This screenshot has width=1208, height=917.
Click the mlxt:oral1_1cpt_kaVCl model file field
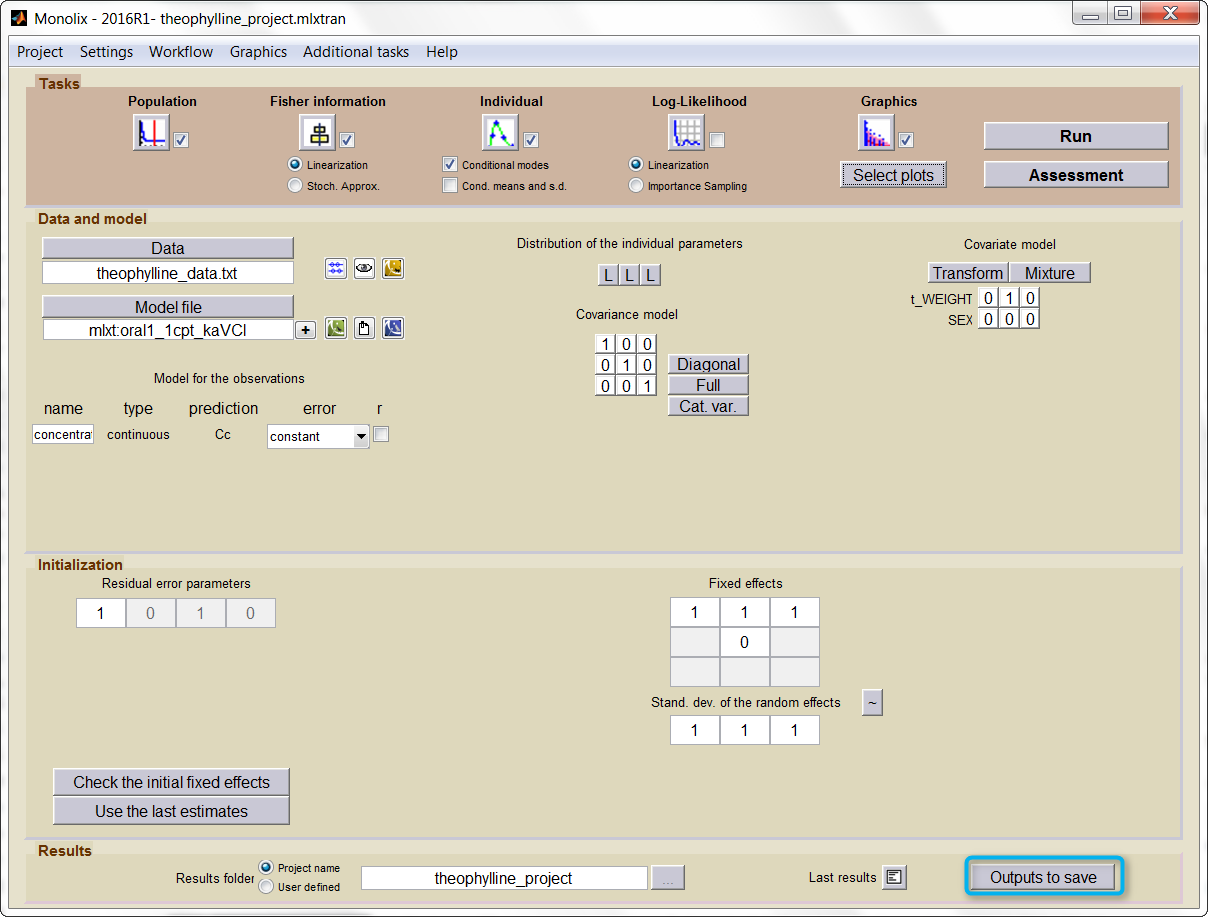(168, 330)
